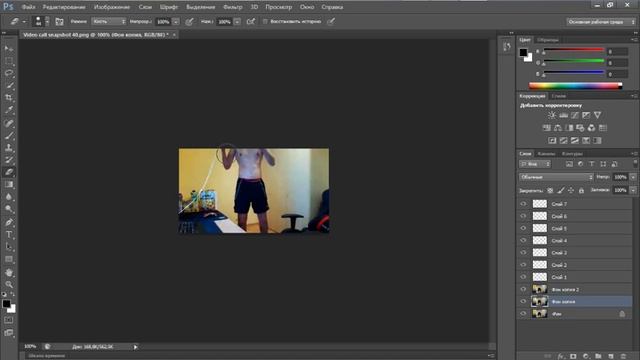Screen dimensions: 640x360
Task: Select the Crop tool
Action: coord(9,98)
